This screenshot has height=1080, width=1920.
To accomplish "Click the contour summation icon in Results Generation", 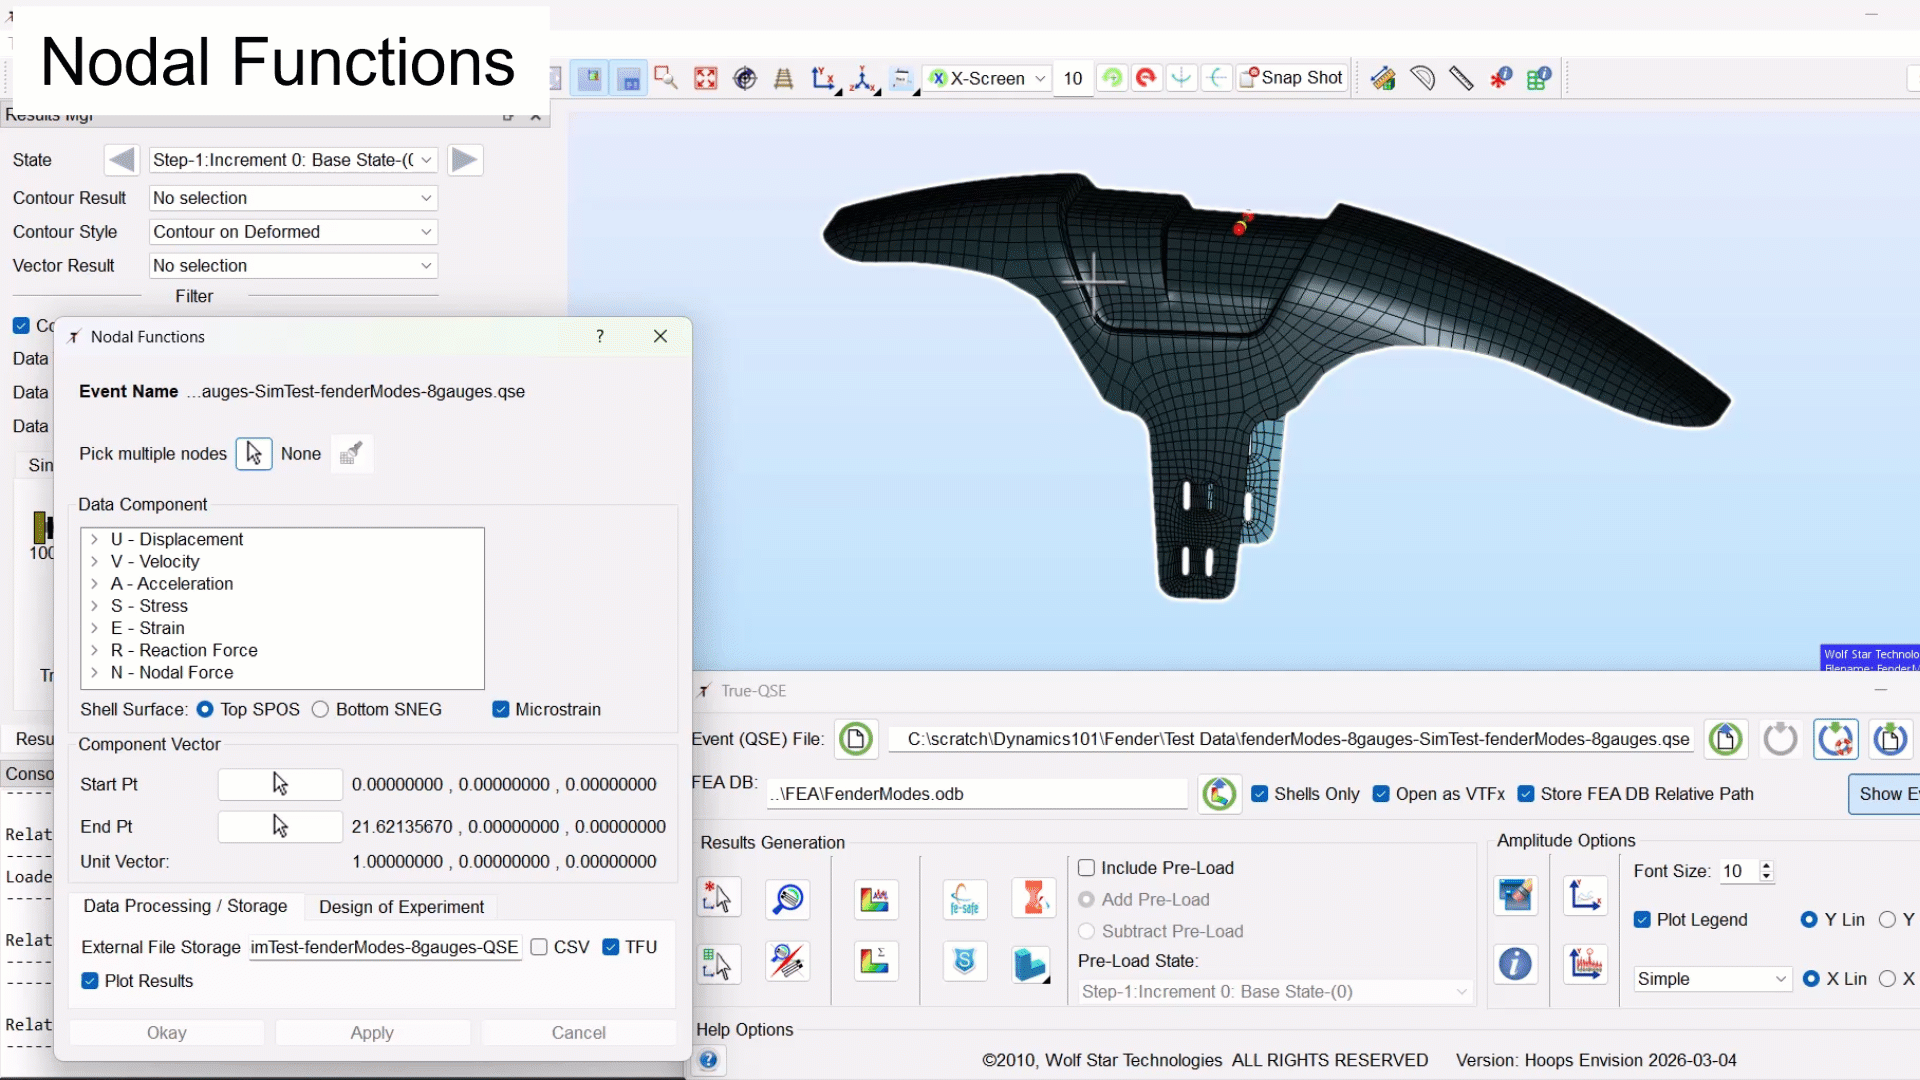I will pyautogui.click(x=874, y=962).
